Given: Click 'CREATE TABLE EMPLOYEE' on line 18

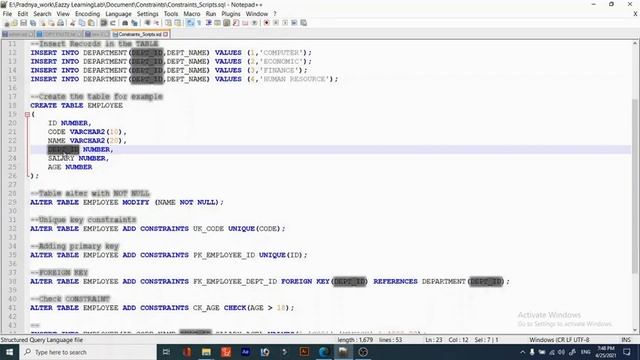Looking at the screenshot, I should click(76, 105).
